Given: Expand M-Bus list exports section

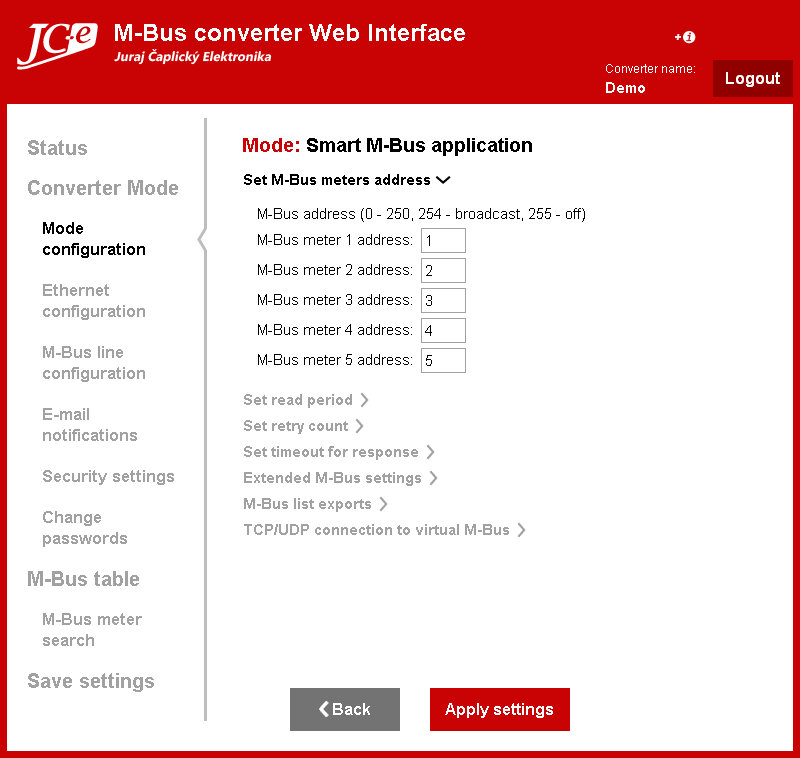Looking at the screenshot, I should 315,504.
